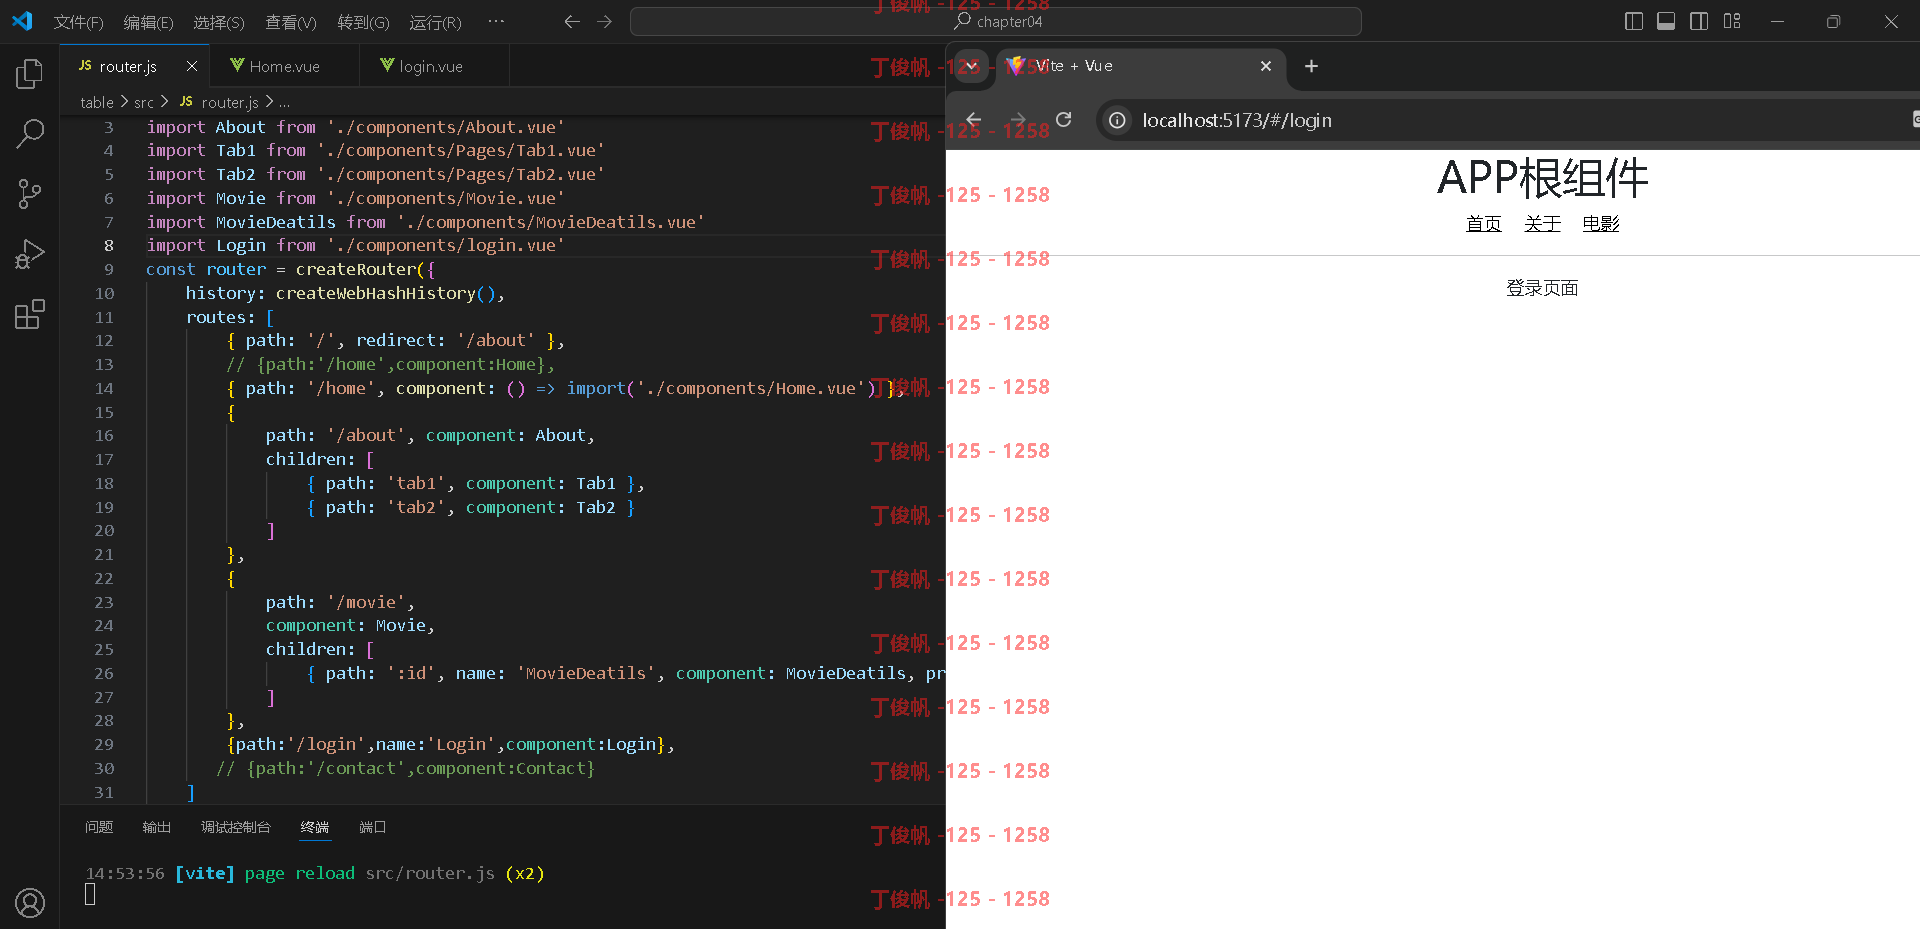Image resolution: width=1920 pixels, height=929 pixels.
Task: Follow the 首页 link on the page
Action: [1484, 224]
